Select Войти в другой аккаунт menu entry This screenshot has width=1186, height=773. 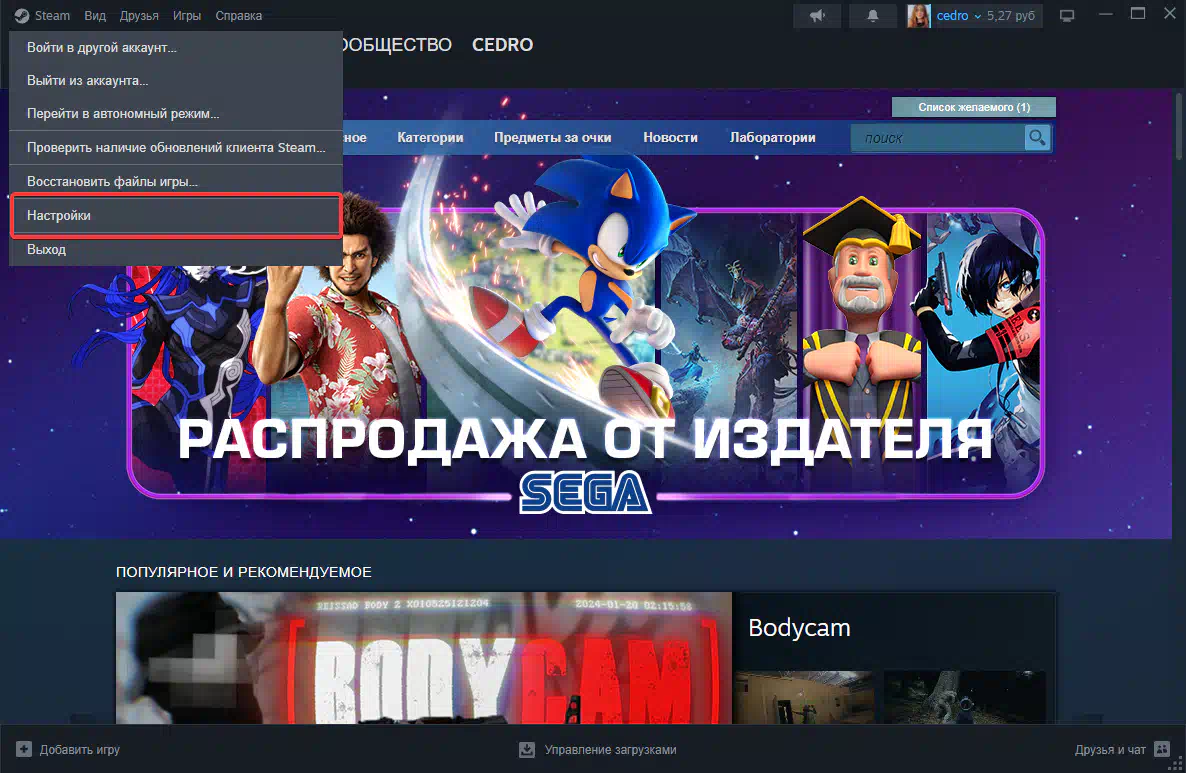pos(175,48)
